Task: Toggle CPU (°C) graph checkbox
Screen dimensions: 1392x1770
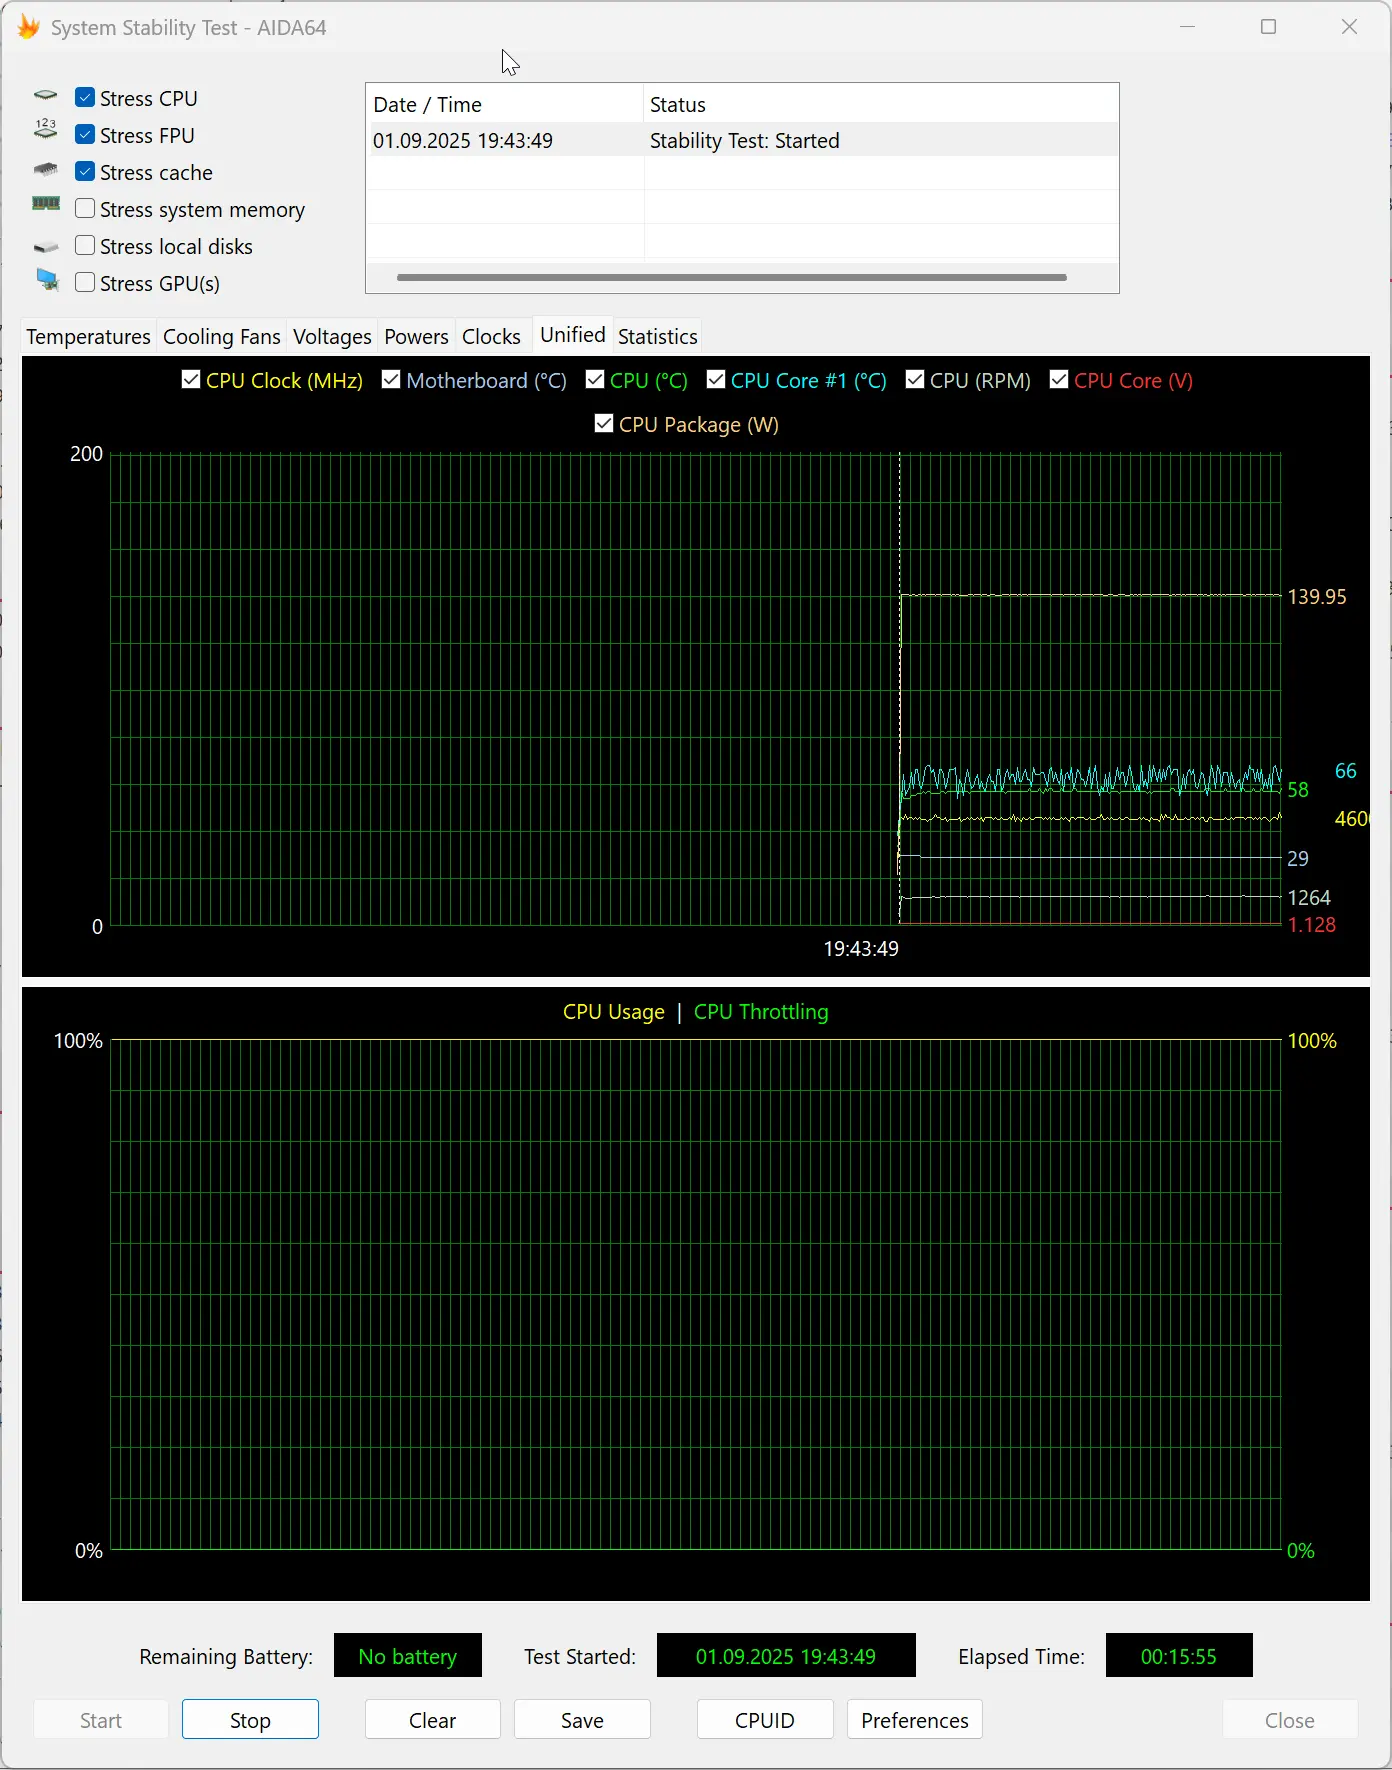Action: [595, 380]
